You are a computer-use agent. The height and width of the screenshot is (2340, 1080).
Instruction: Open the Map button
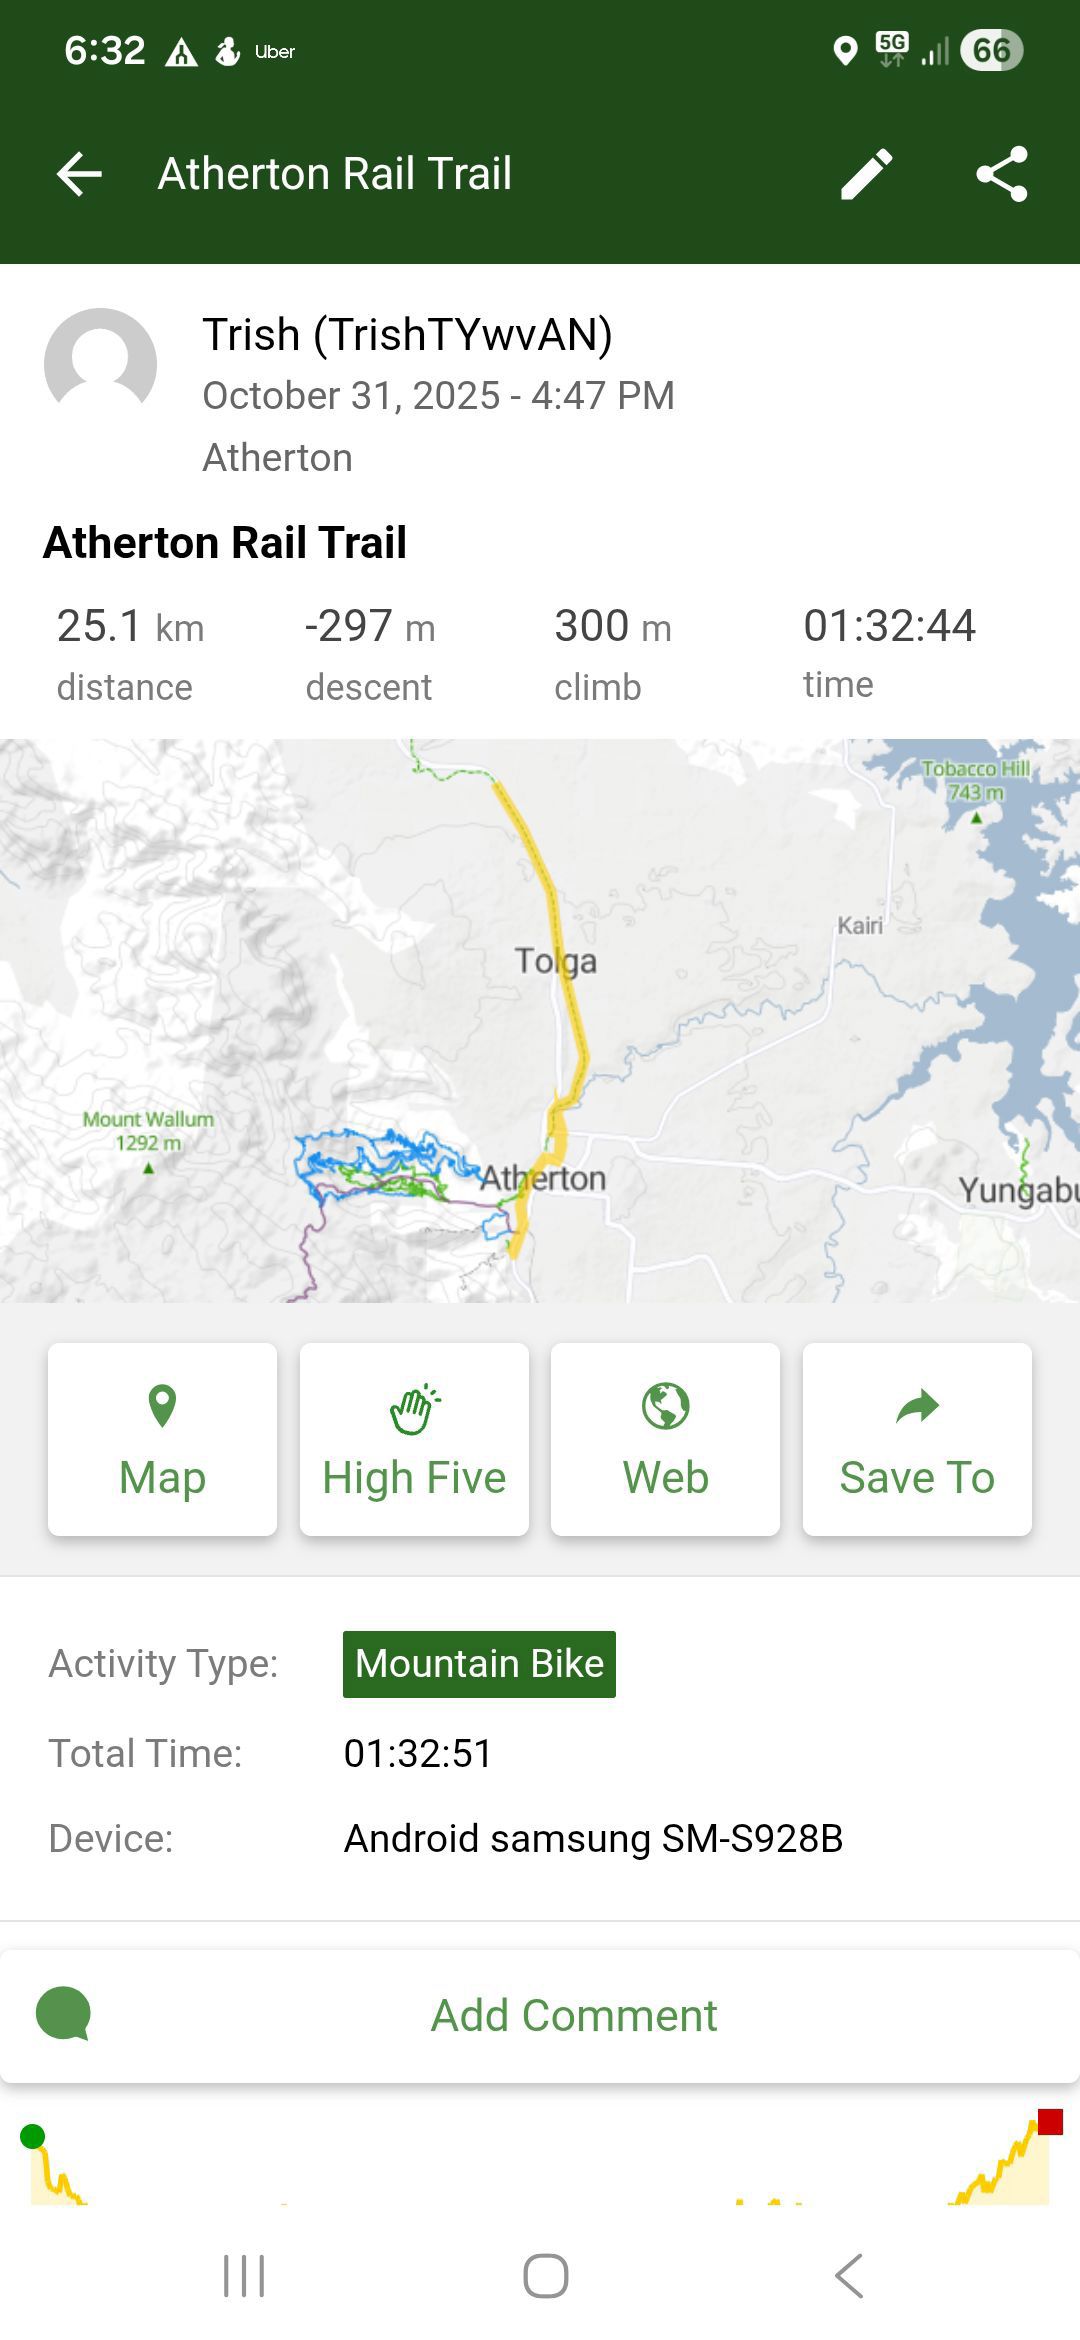[163, 1439]
